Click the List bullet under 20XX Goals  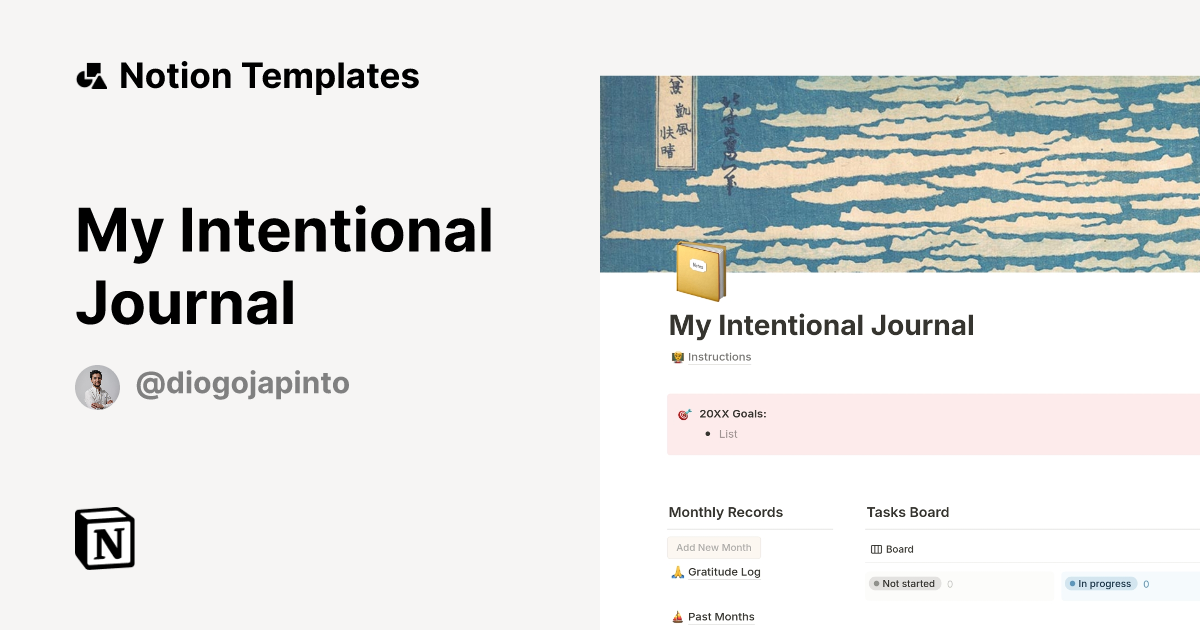click(727, 434)
